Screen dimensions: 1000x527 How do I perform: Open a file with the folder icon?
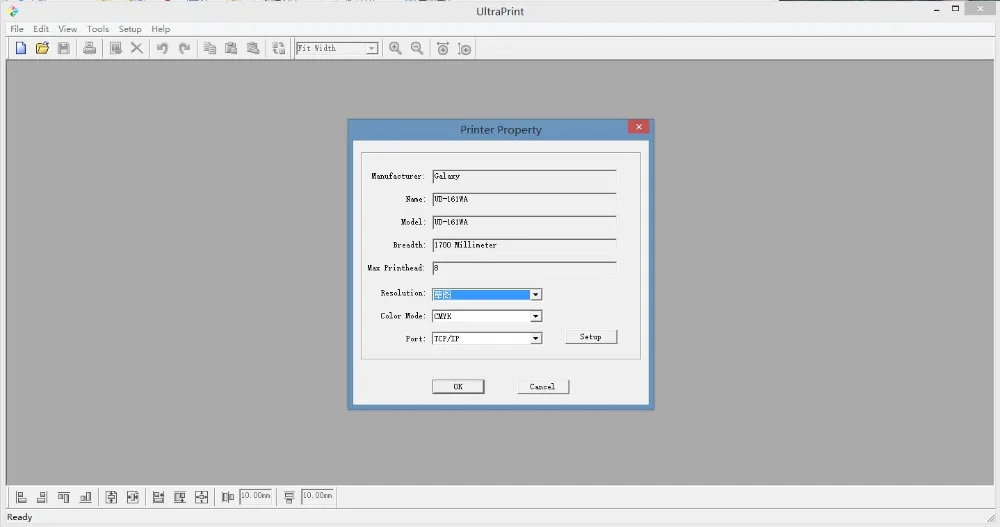tap(42, 48)
